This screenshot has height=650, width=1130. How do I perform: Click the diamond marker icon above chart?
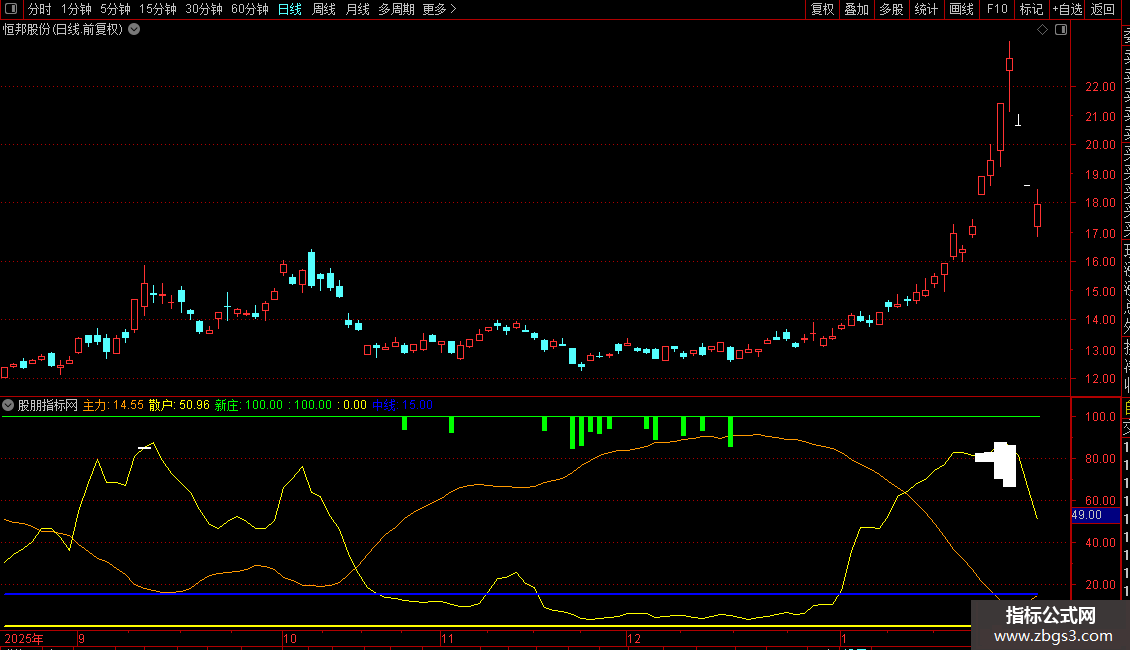(x=1042, y=30)
